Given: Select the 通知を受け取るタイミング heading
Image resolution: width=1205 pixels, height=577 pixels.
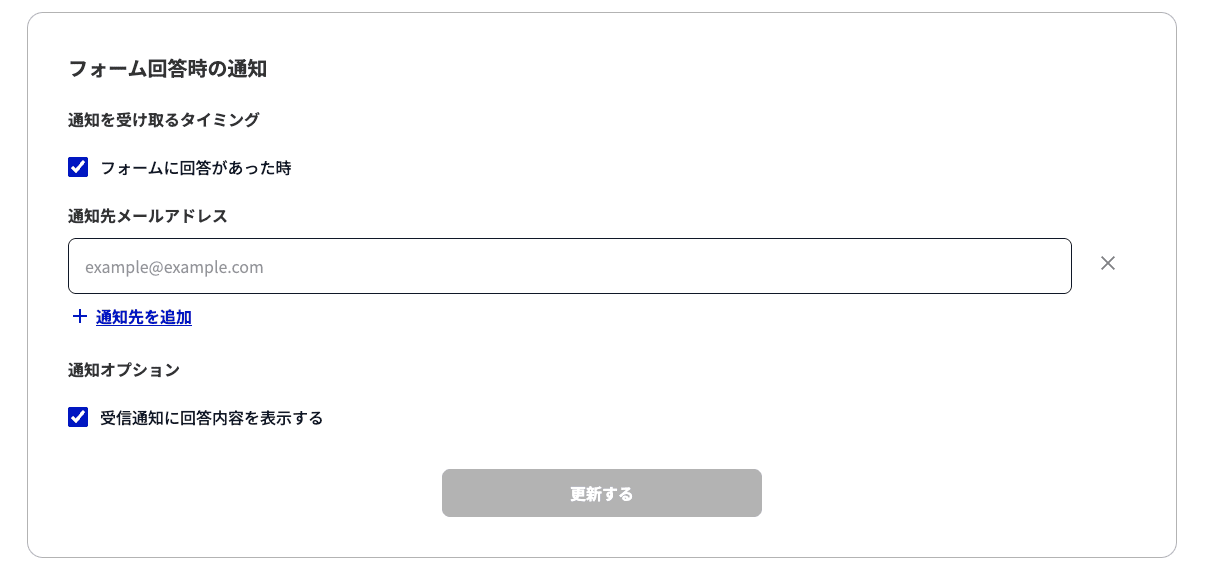Looking at the screenshot, I should click(x=164, y=120).
